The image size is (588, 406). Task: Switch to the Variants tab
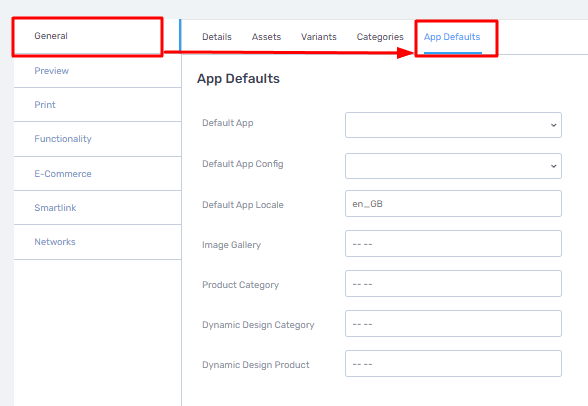319,37
